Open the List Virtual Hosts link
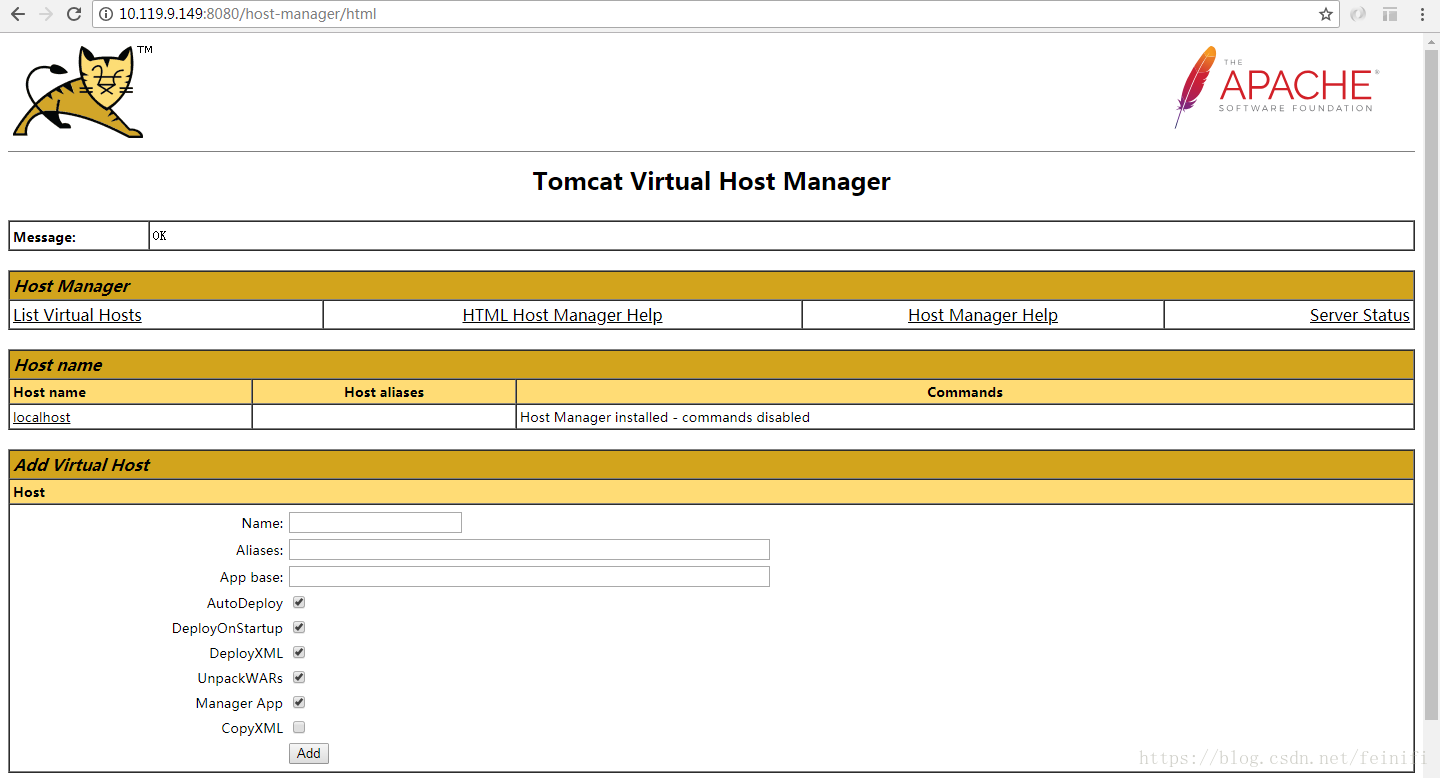Screen dimensions: 1440x778 click(x=77, y=315)
